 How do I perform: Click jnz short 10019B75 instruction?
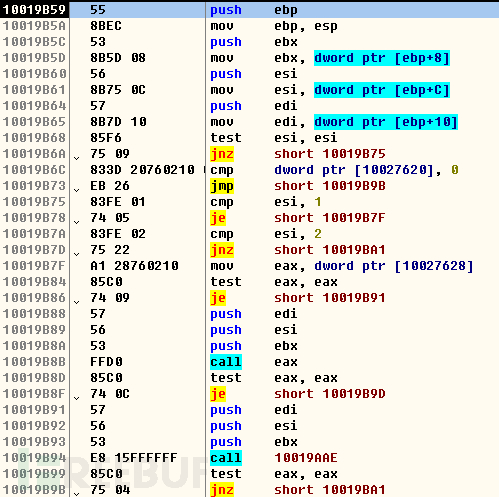coord(298,154)
